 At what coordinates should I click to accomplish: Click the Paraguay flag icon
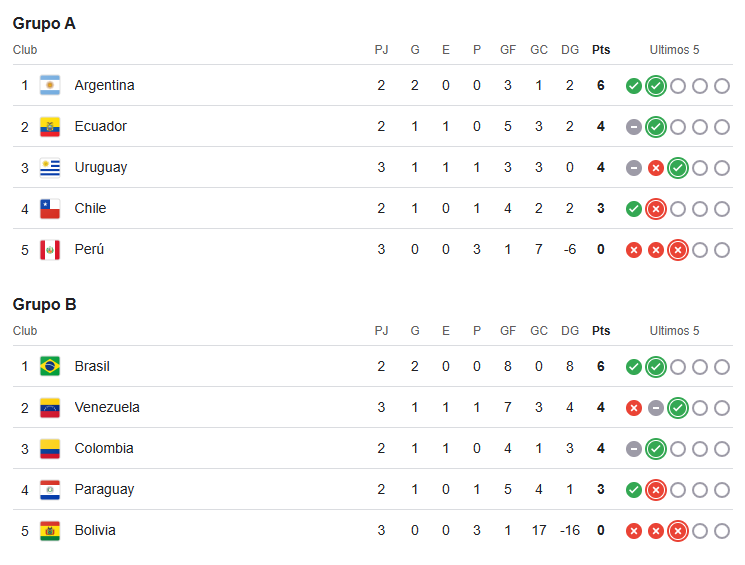50,490
